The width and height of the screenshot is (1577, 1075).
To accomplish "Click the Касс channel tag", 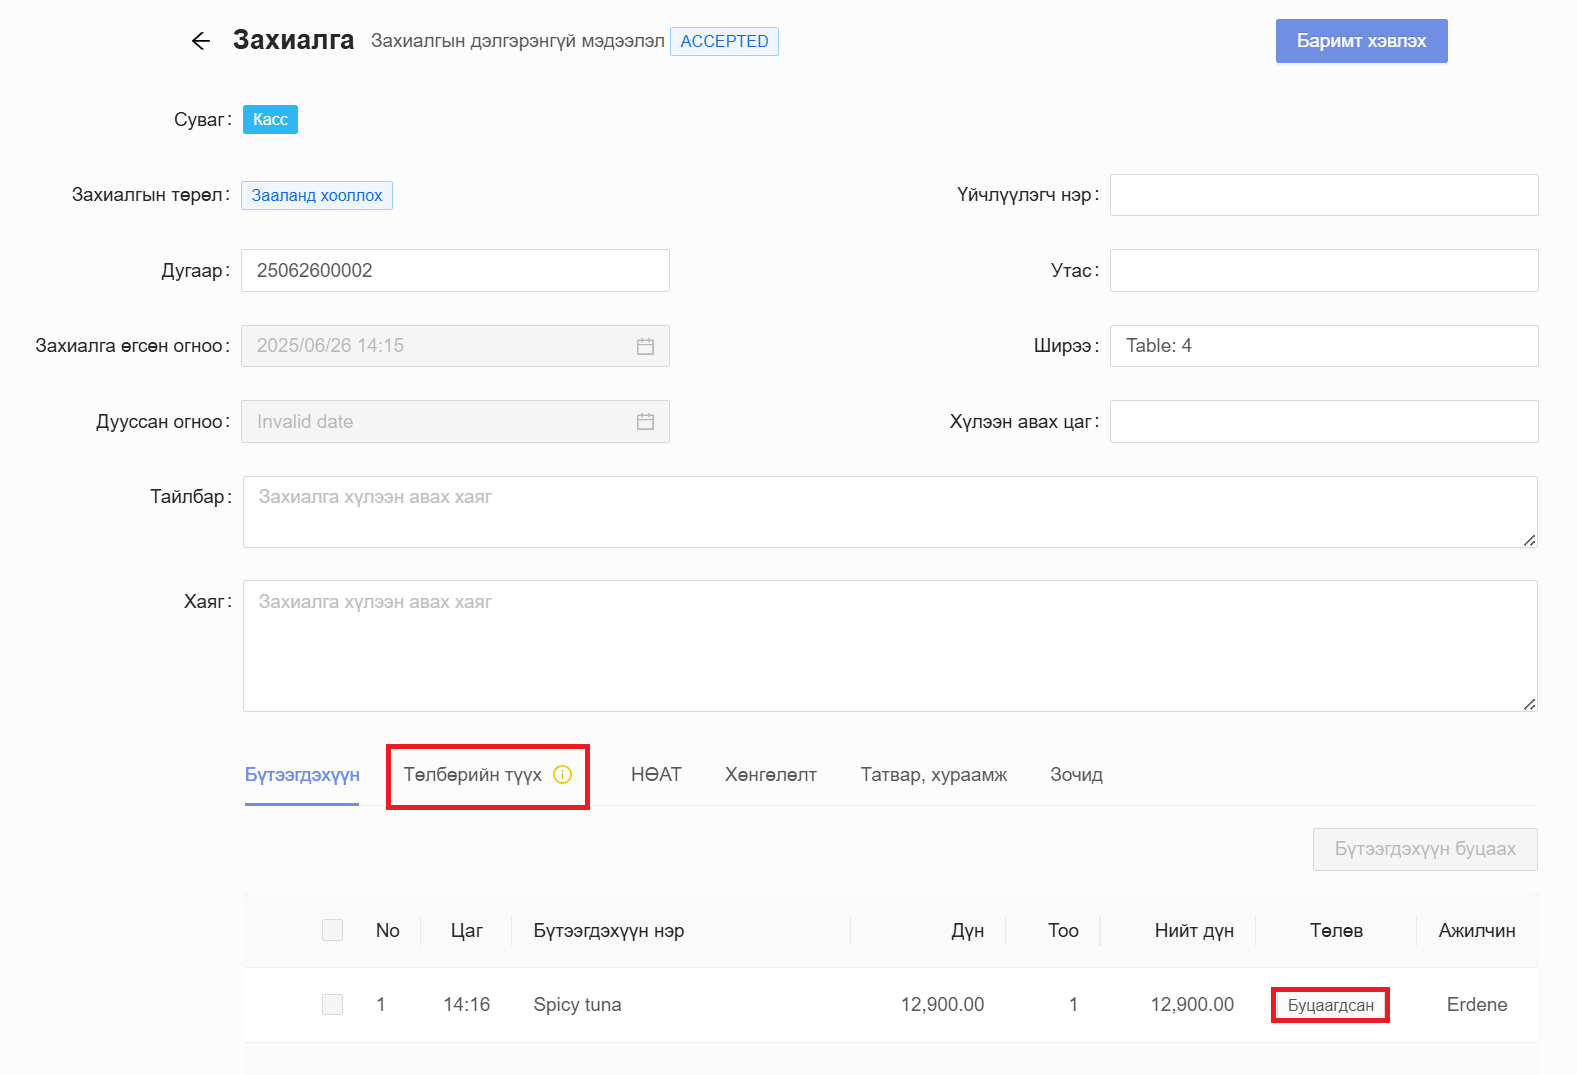I will (270, 120).
